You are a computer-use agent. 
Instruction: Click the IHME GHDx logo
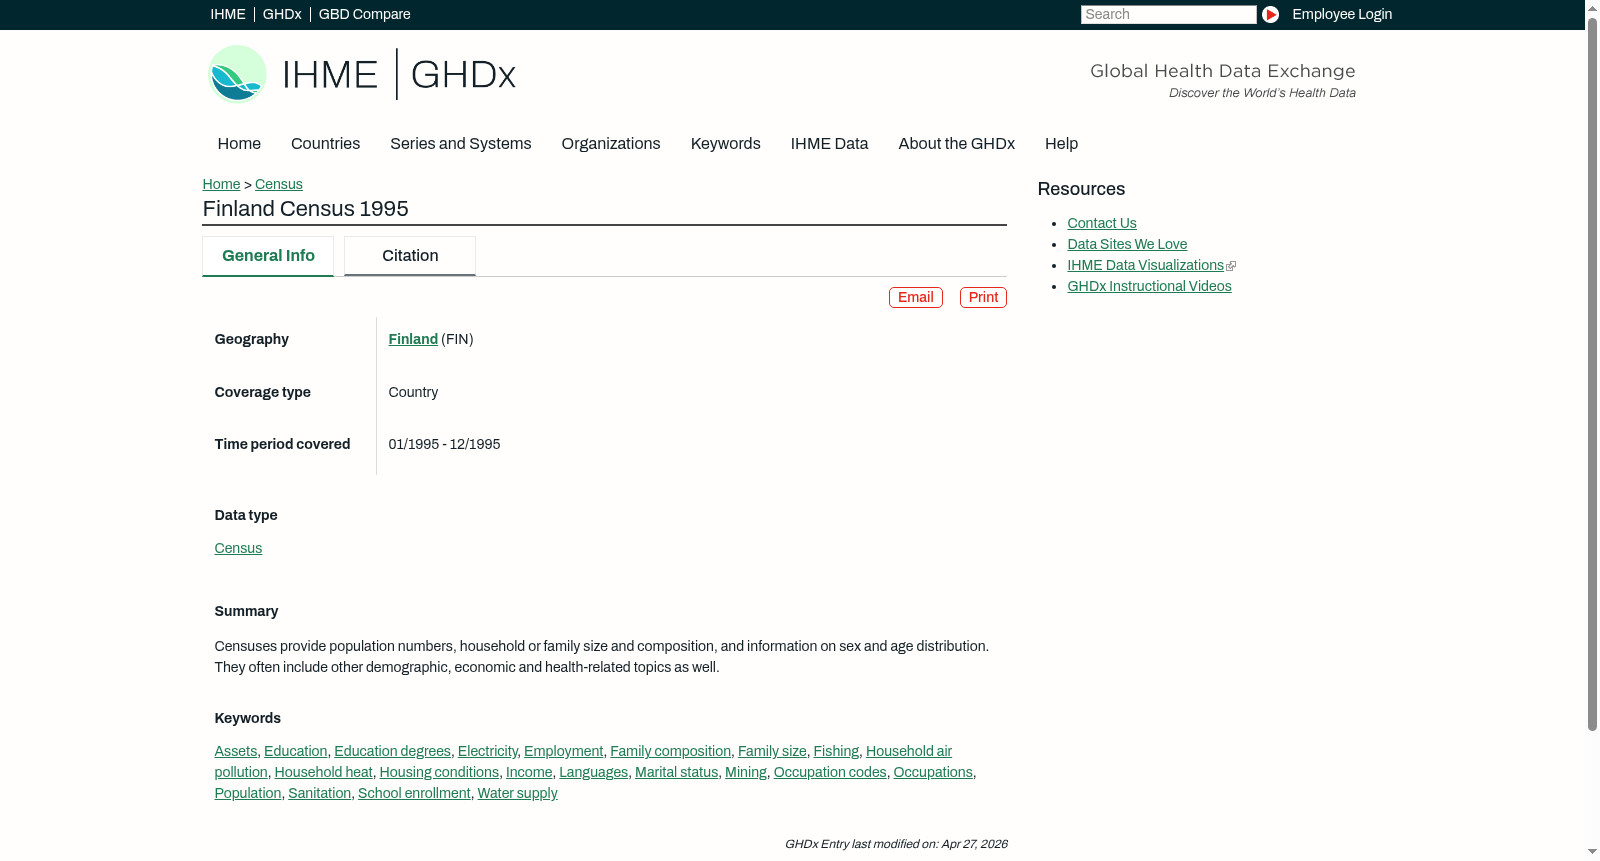362,74
